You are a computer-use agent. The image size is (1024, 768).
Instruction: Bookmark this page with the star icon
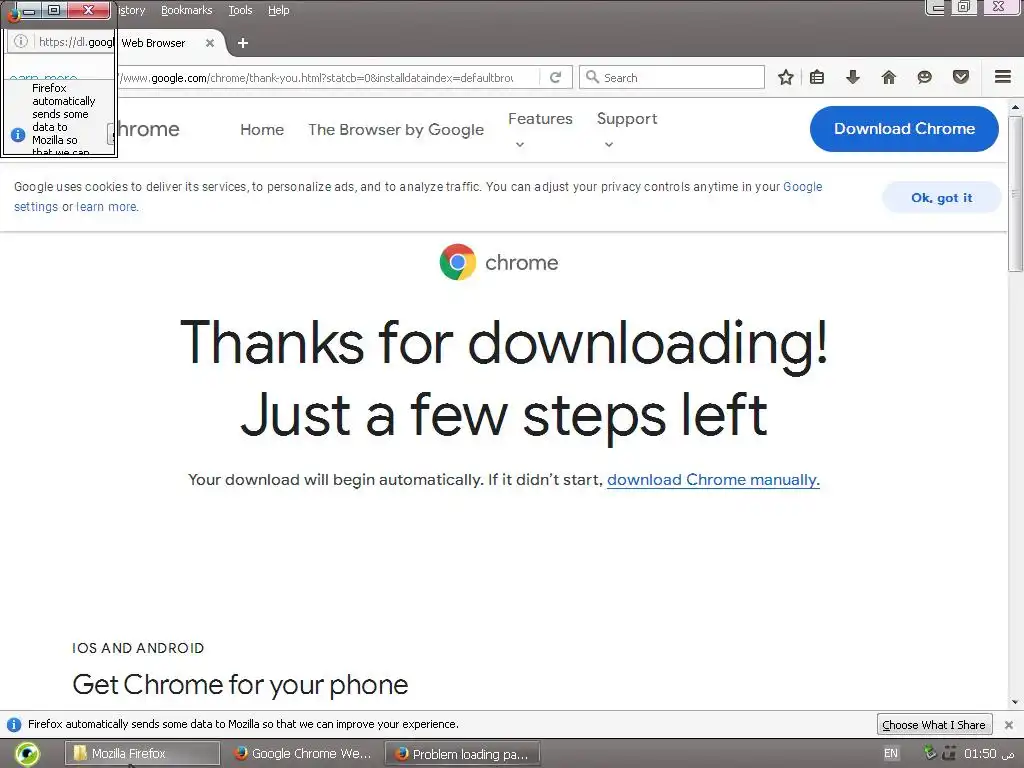pos(786,78)
